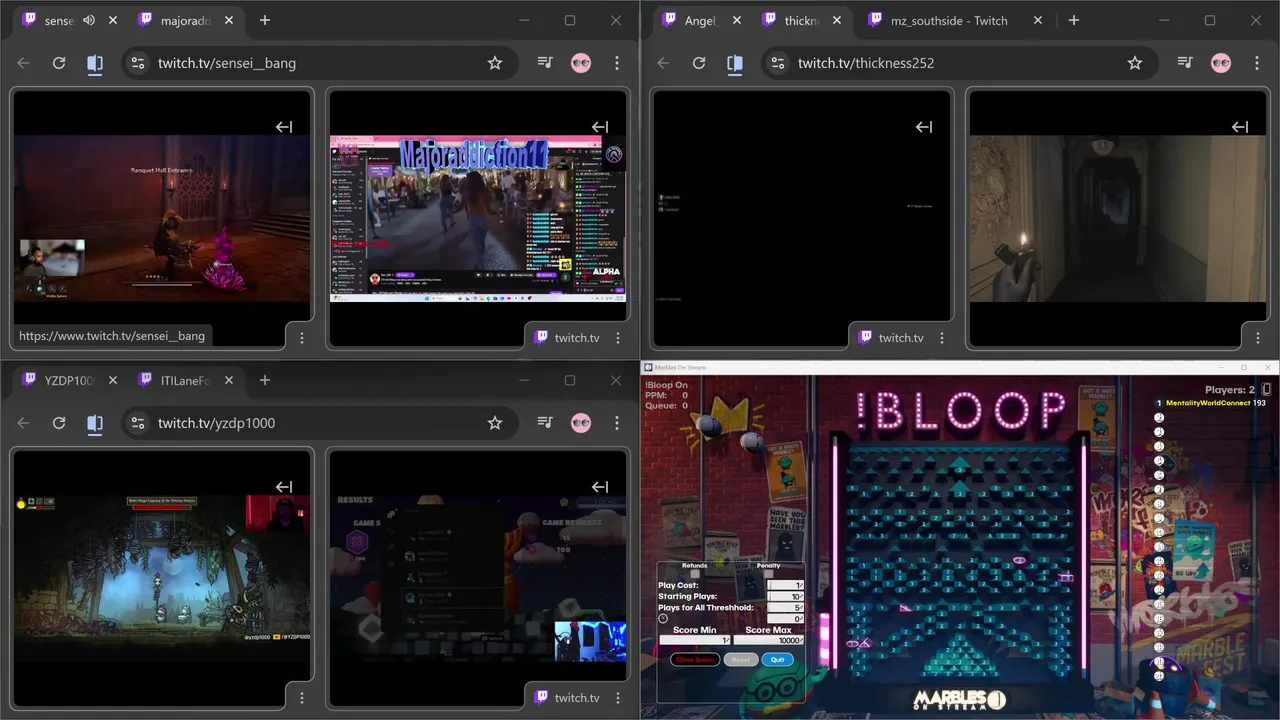Open twitch.tv pane menu under Majoraddiction11 stream
The height and width of the screenshot is (720, 1280).
pyautogui.click(x=618, y=338)
